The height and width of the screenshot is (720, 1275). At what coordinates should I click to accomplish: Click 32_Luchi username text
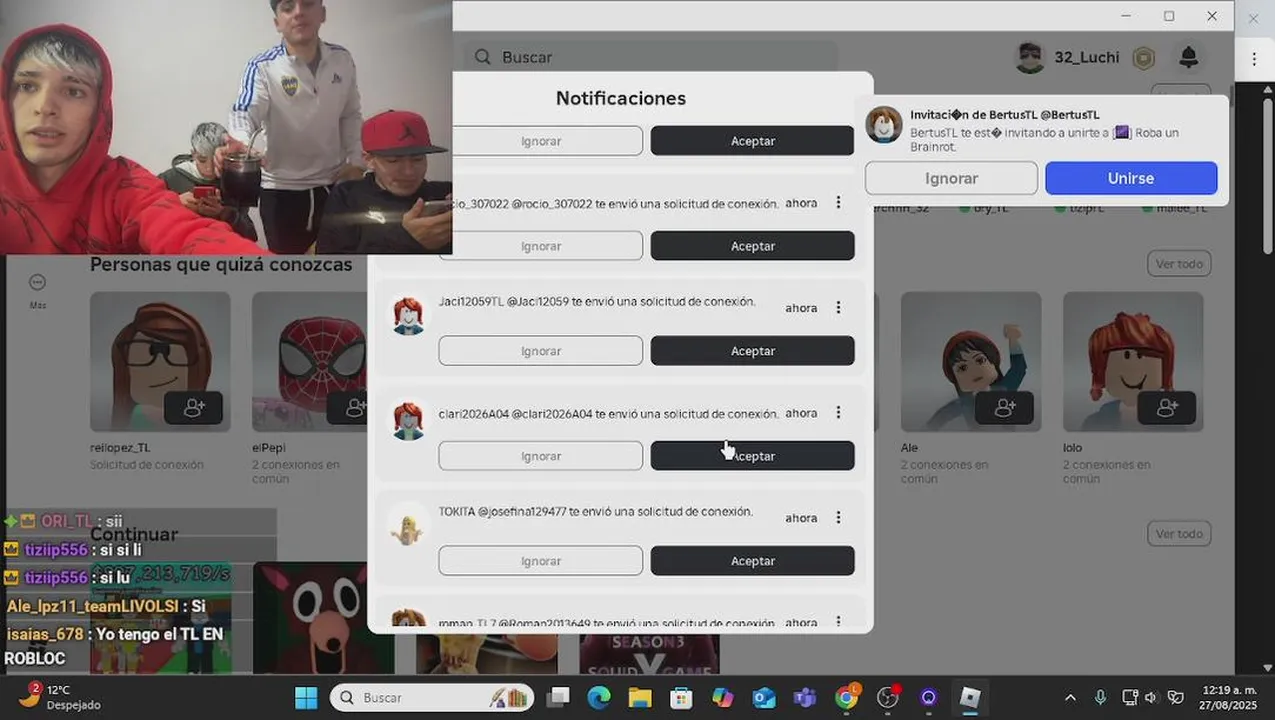[1087, 58]
